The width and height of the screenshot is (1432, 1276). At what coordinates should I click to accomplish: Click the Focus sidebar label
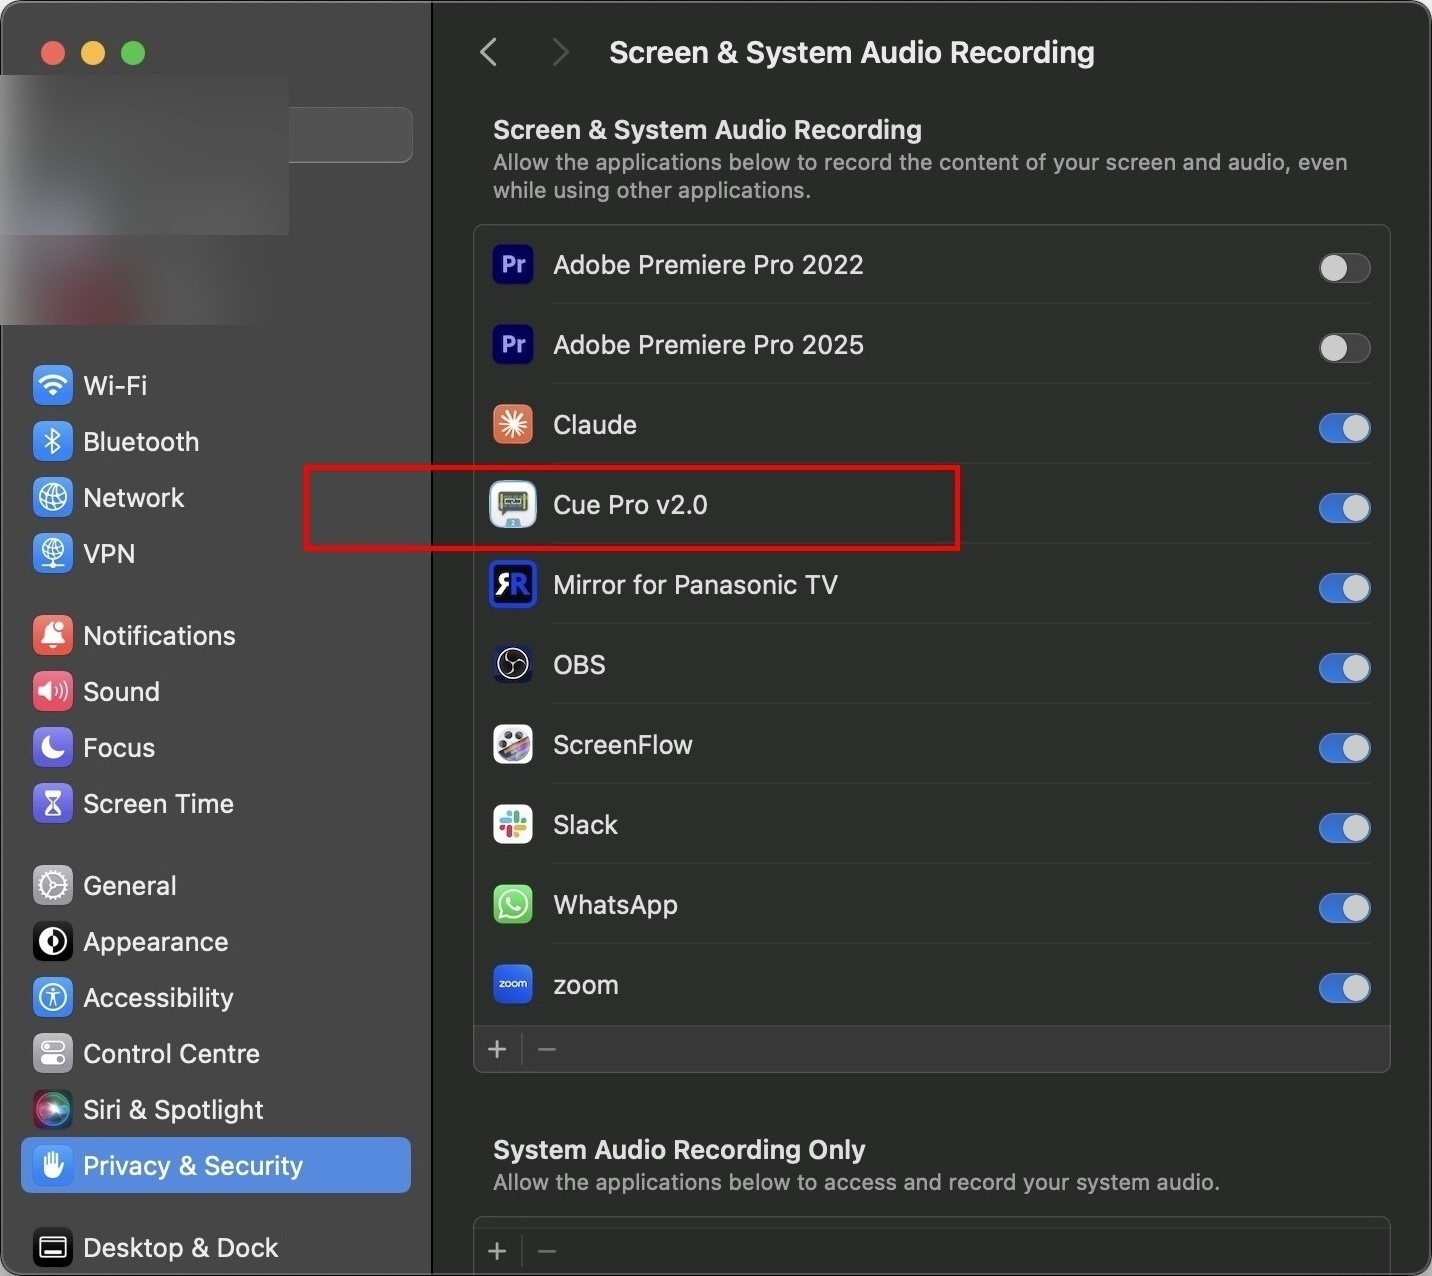(x=119, y=747)
